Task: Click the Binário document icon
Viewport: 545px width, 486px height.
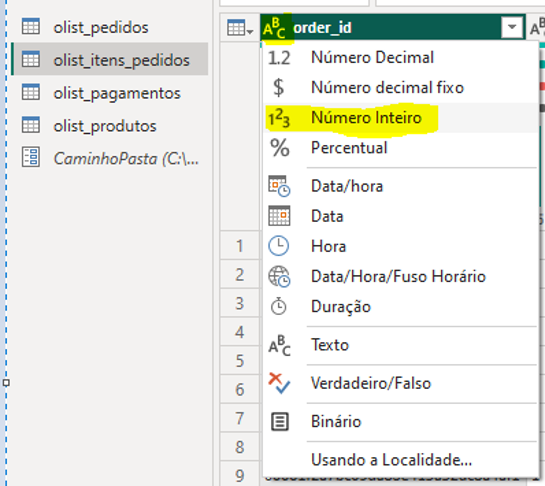Action: tap(279, 422)
